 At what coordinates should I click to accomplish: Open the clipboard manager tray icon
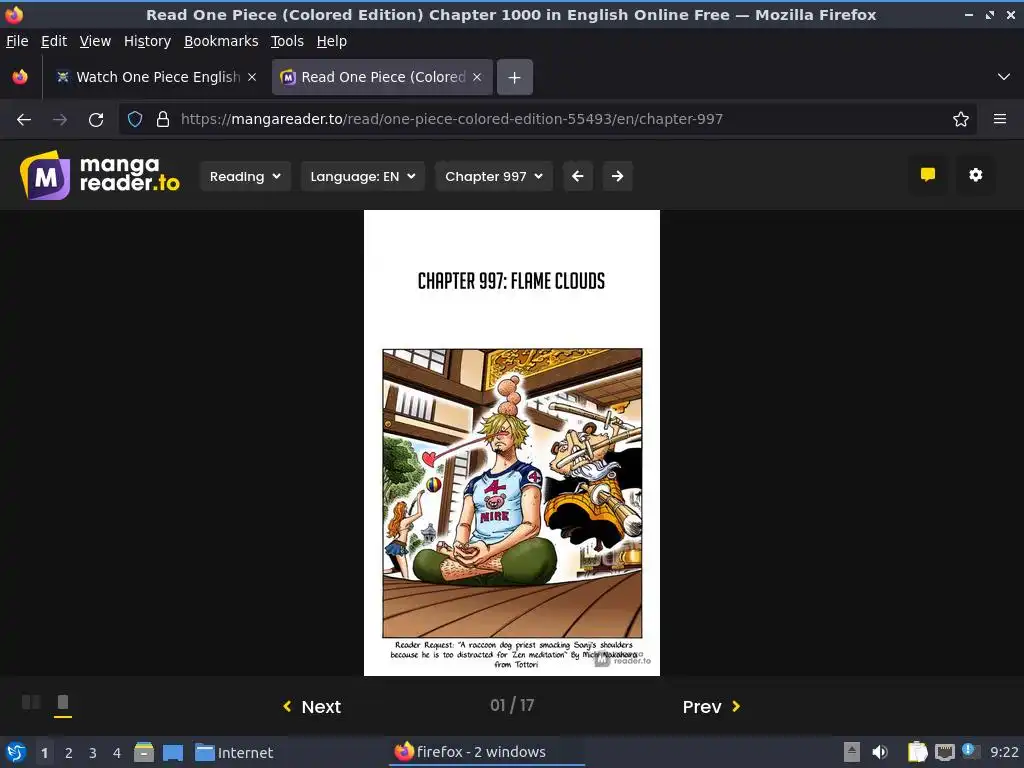[917, 752]
